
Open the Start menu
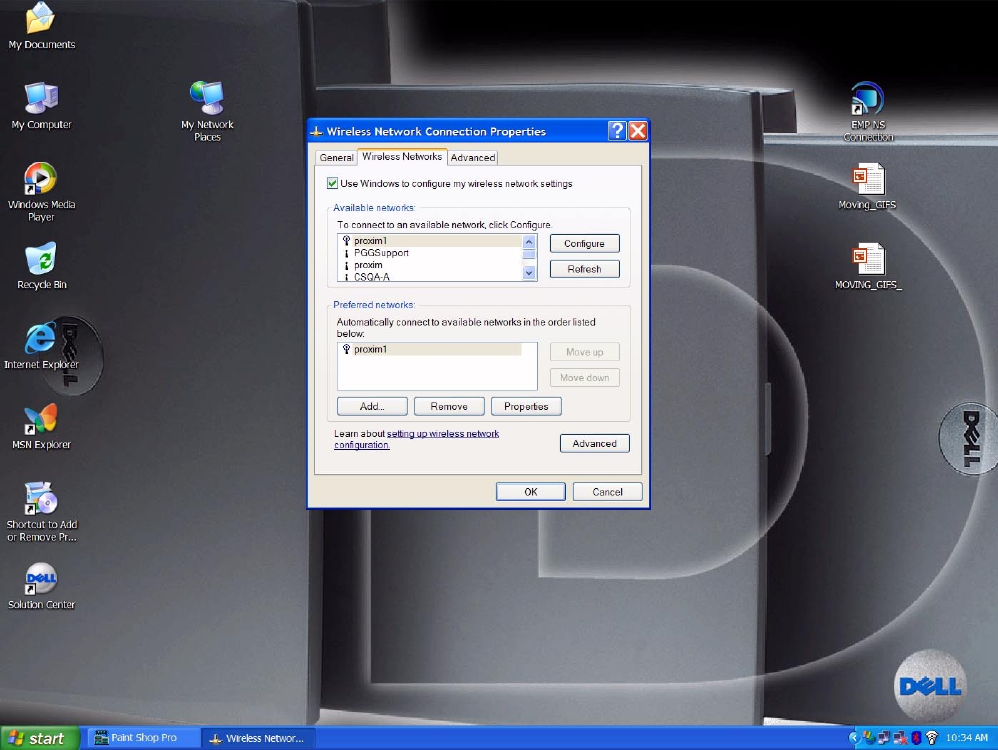click(x=39, y=738)
